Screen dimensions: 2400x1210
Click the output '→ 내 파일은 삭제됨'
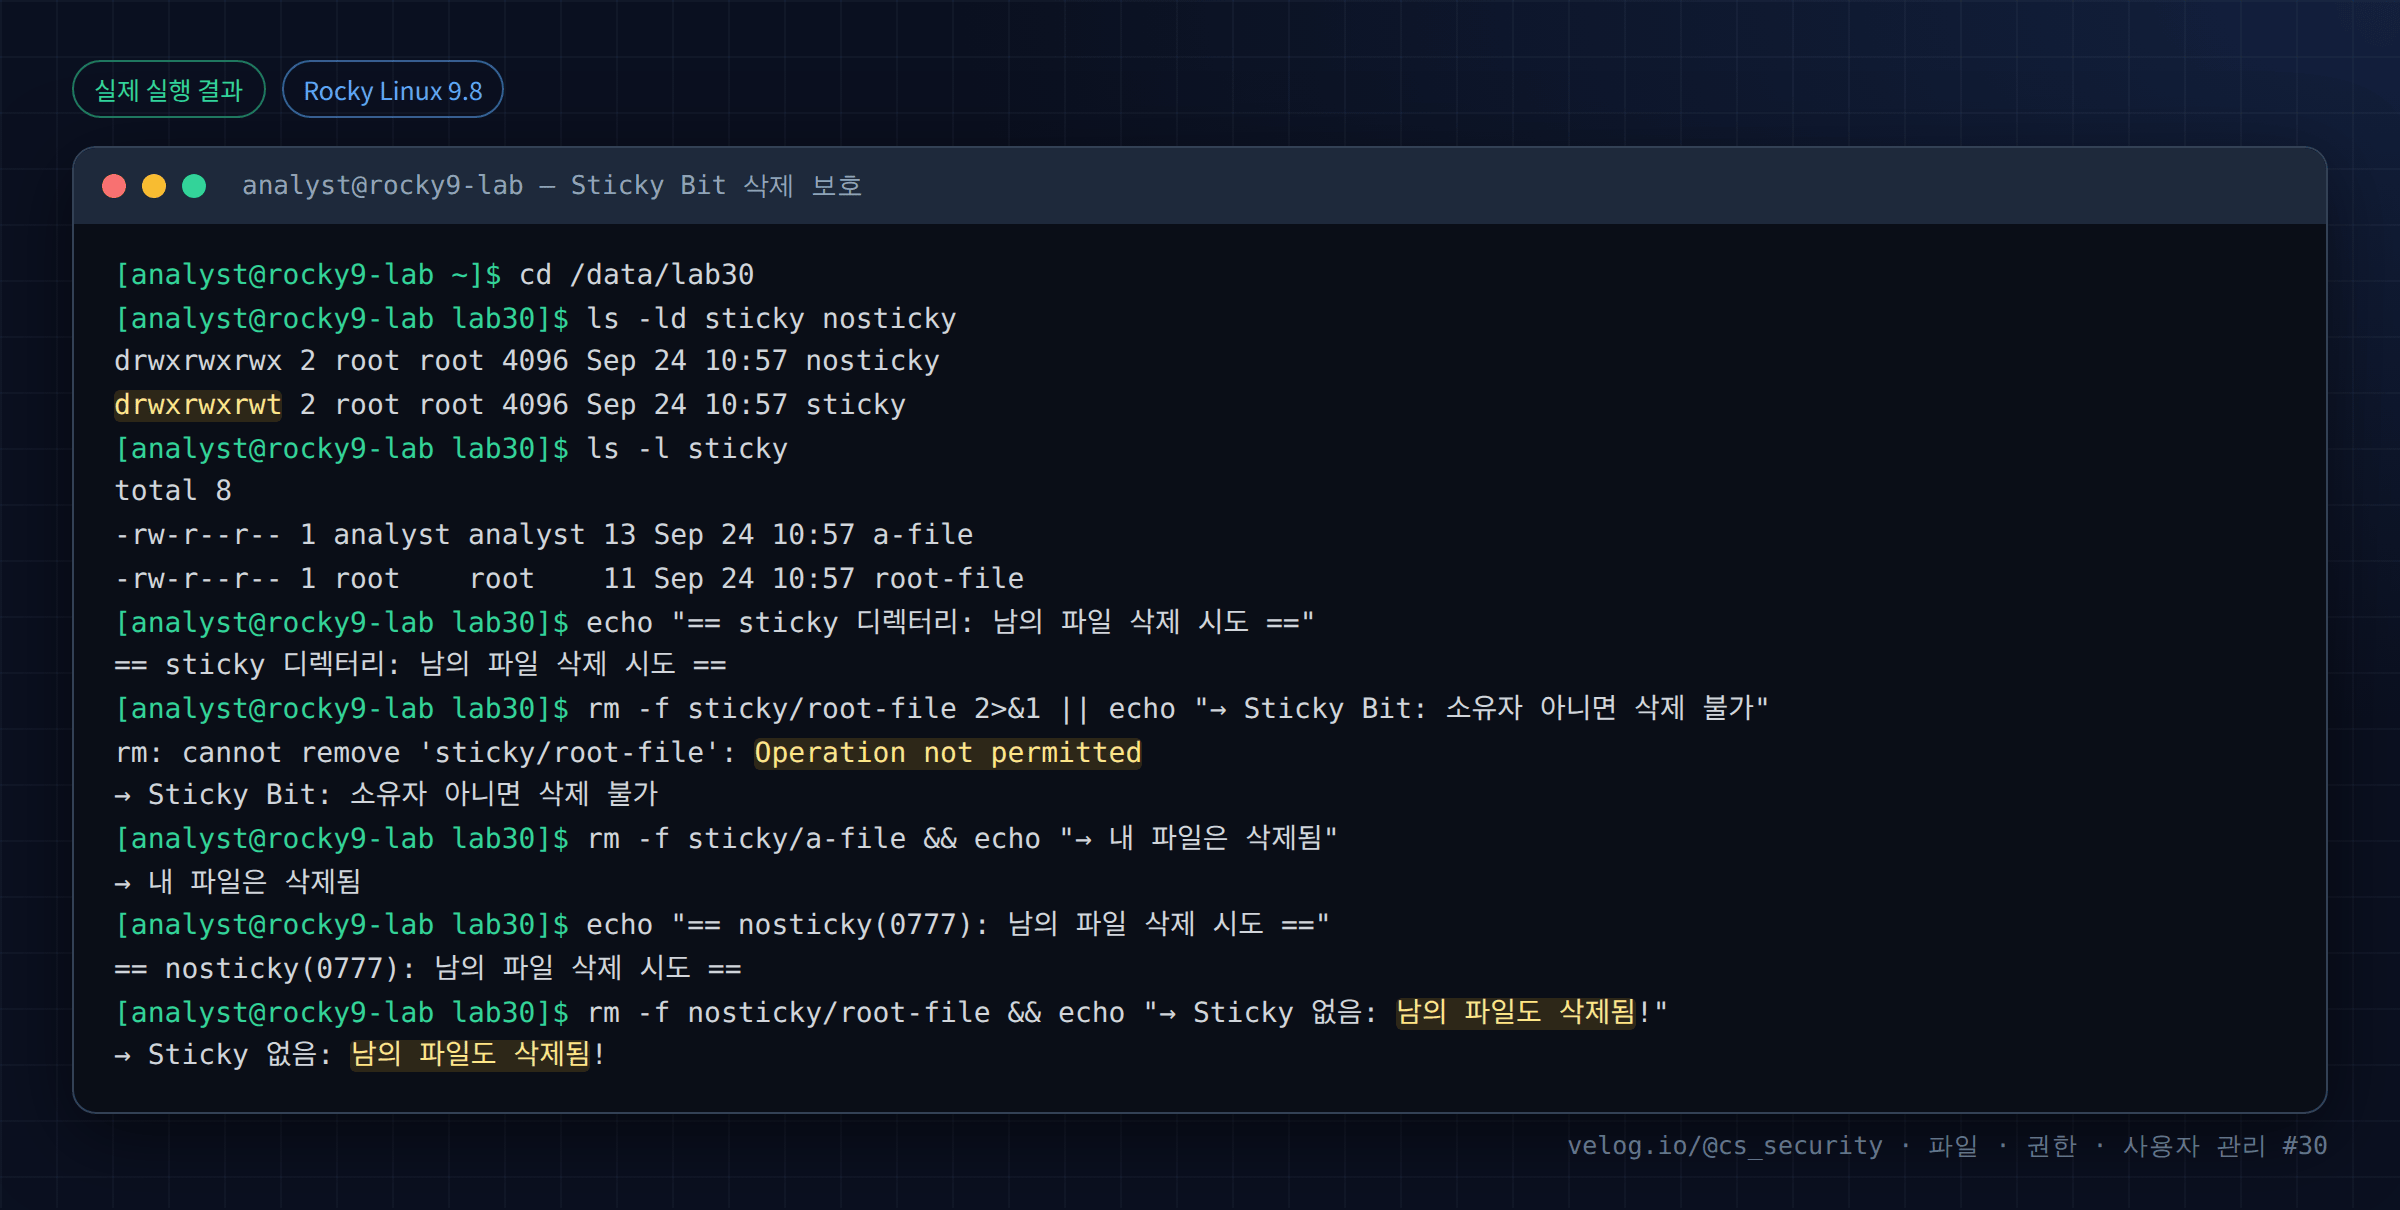click(x=238, y=882)
